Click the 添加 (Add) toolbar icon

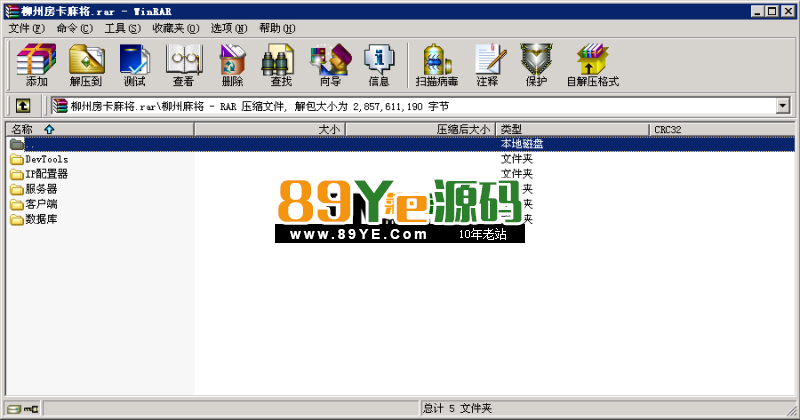[36, 65]
